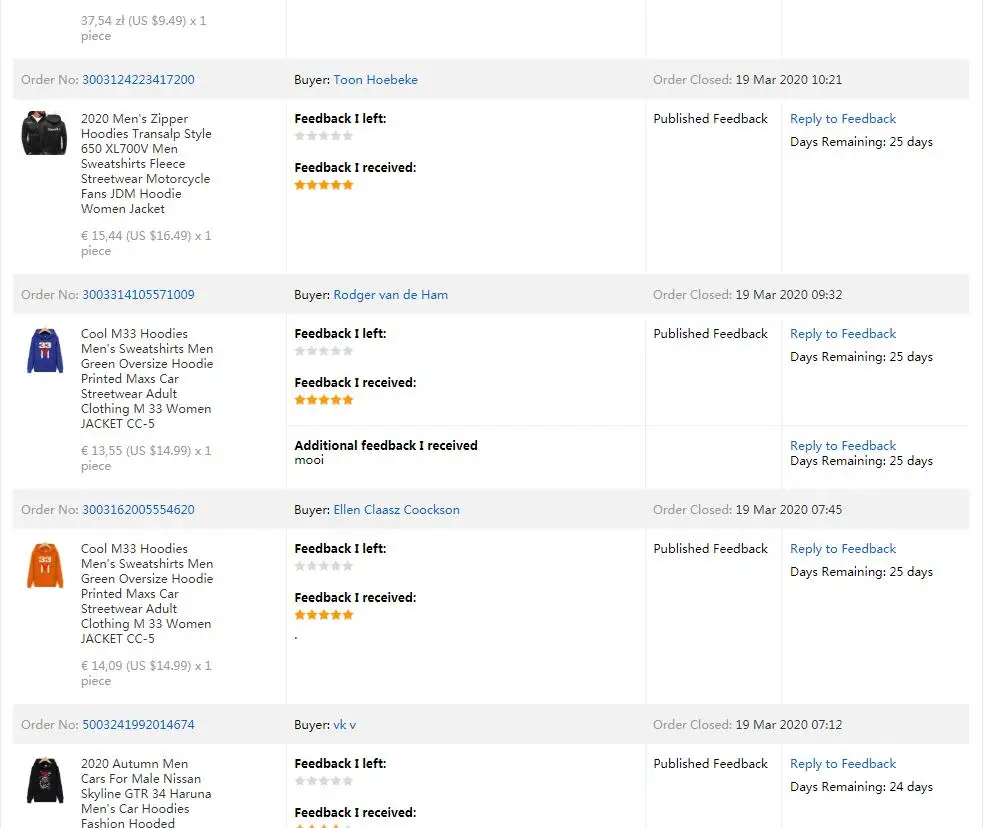Reply to Feedback for Toon Hoebeke's order
The height and width of the screenshot is (828, 983).
point(842,119)
